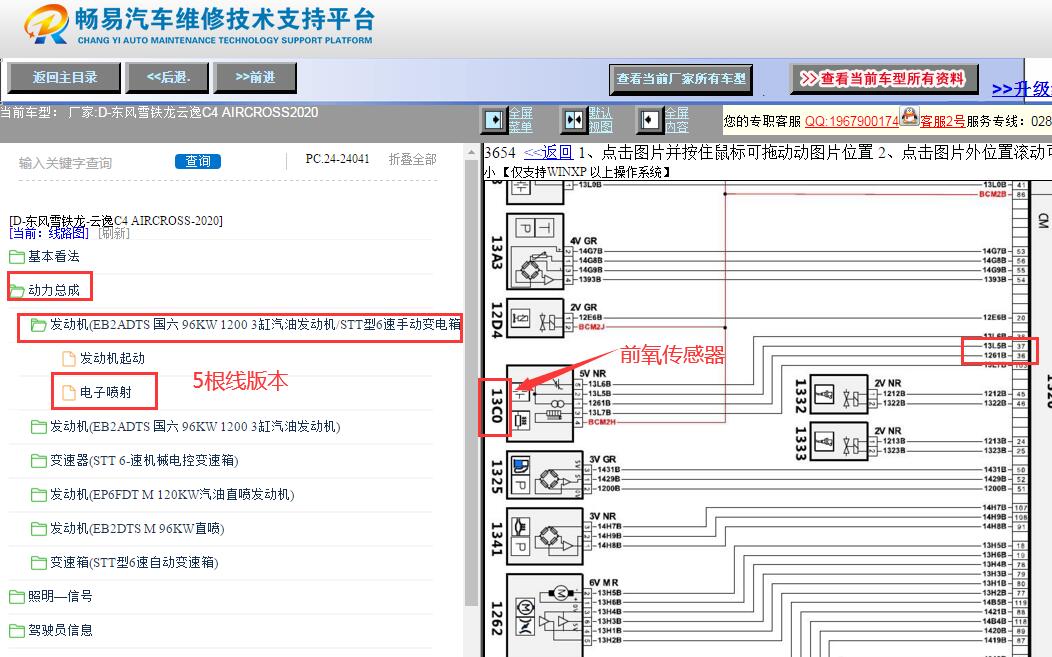Click the 客服2号 link
Image resolution: width=1052 pixels, height=657 pixels.
(943, 121)
